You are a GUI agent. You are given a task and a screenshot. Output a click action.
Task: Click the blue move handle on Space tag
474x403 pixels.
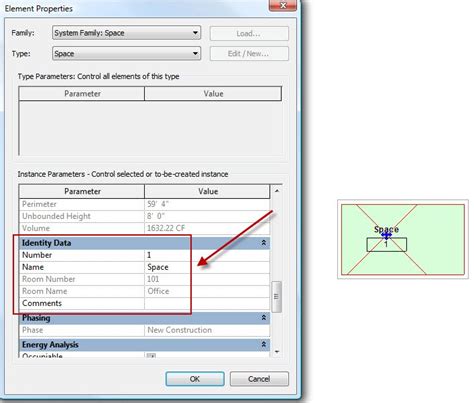386,236
